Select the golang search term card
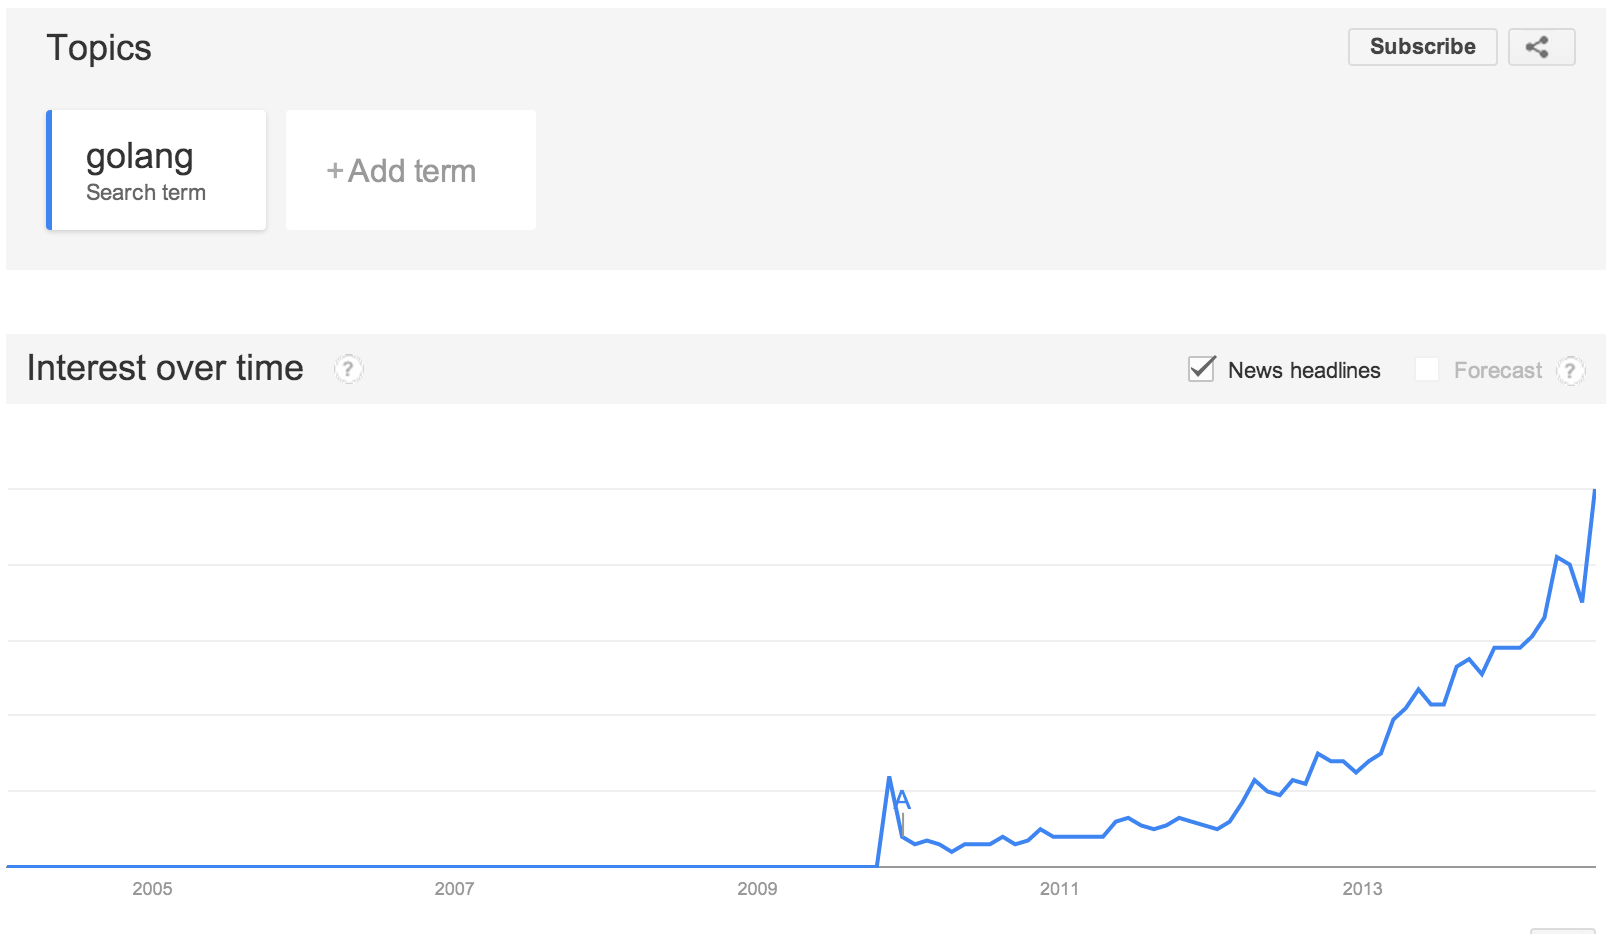The width and height of the screenshot is (1610, 934). point(158,170)
